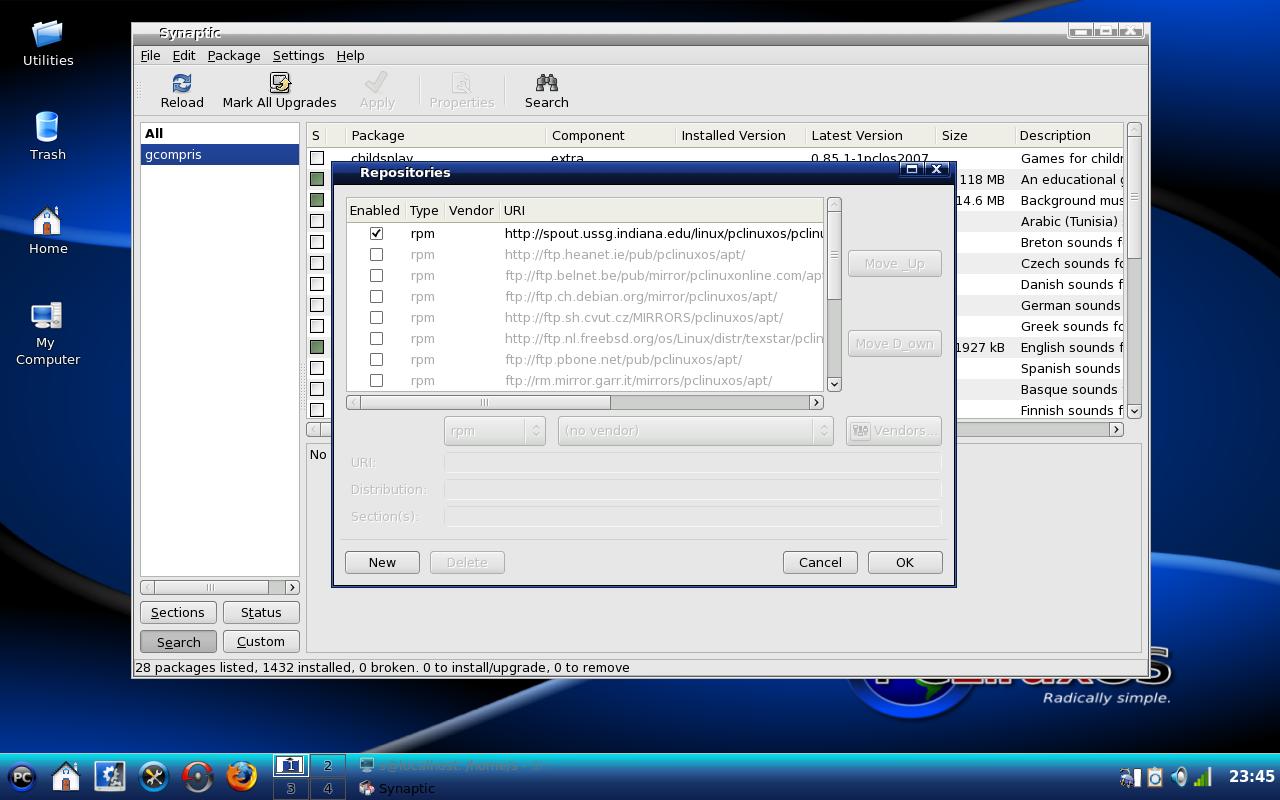Disable the spout.ussg.indiana.edu repository checkbox
The image size is (1280, 800).
[x=376, y=233]
